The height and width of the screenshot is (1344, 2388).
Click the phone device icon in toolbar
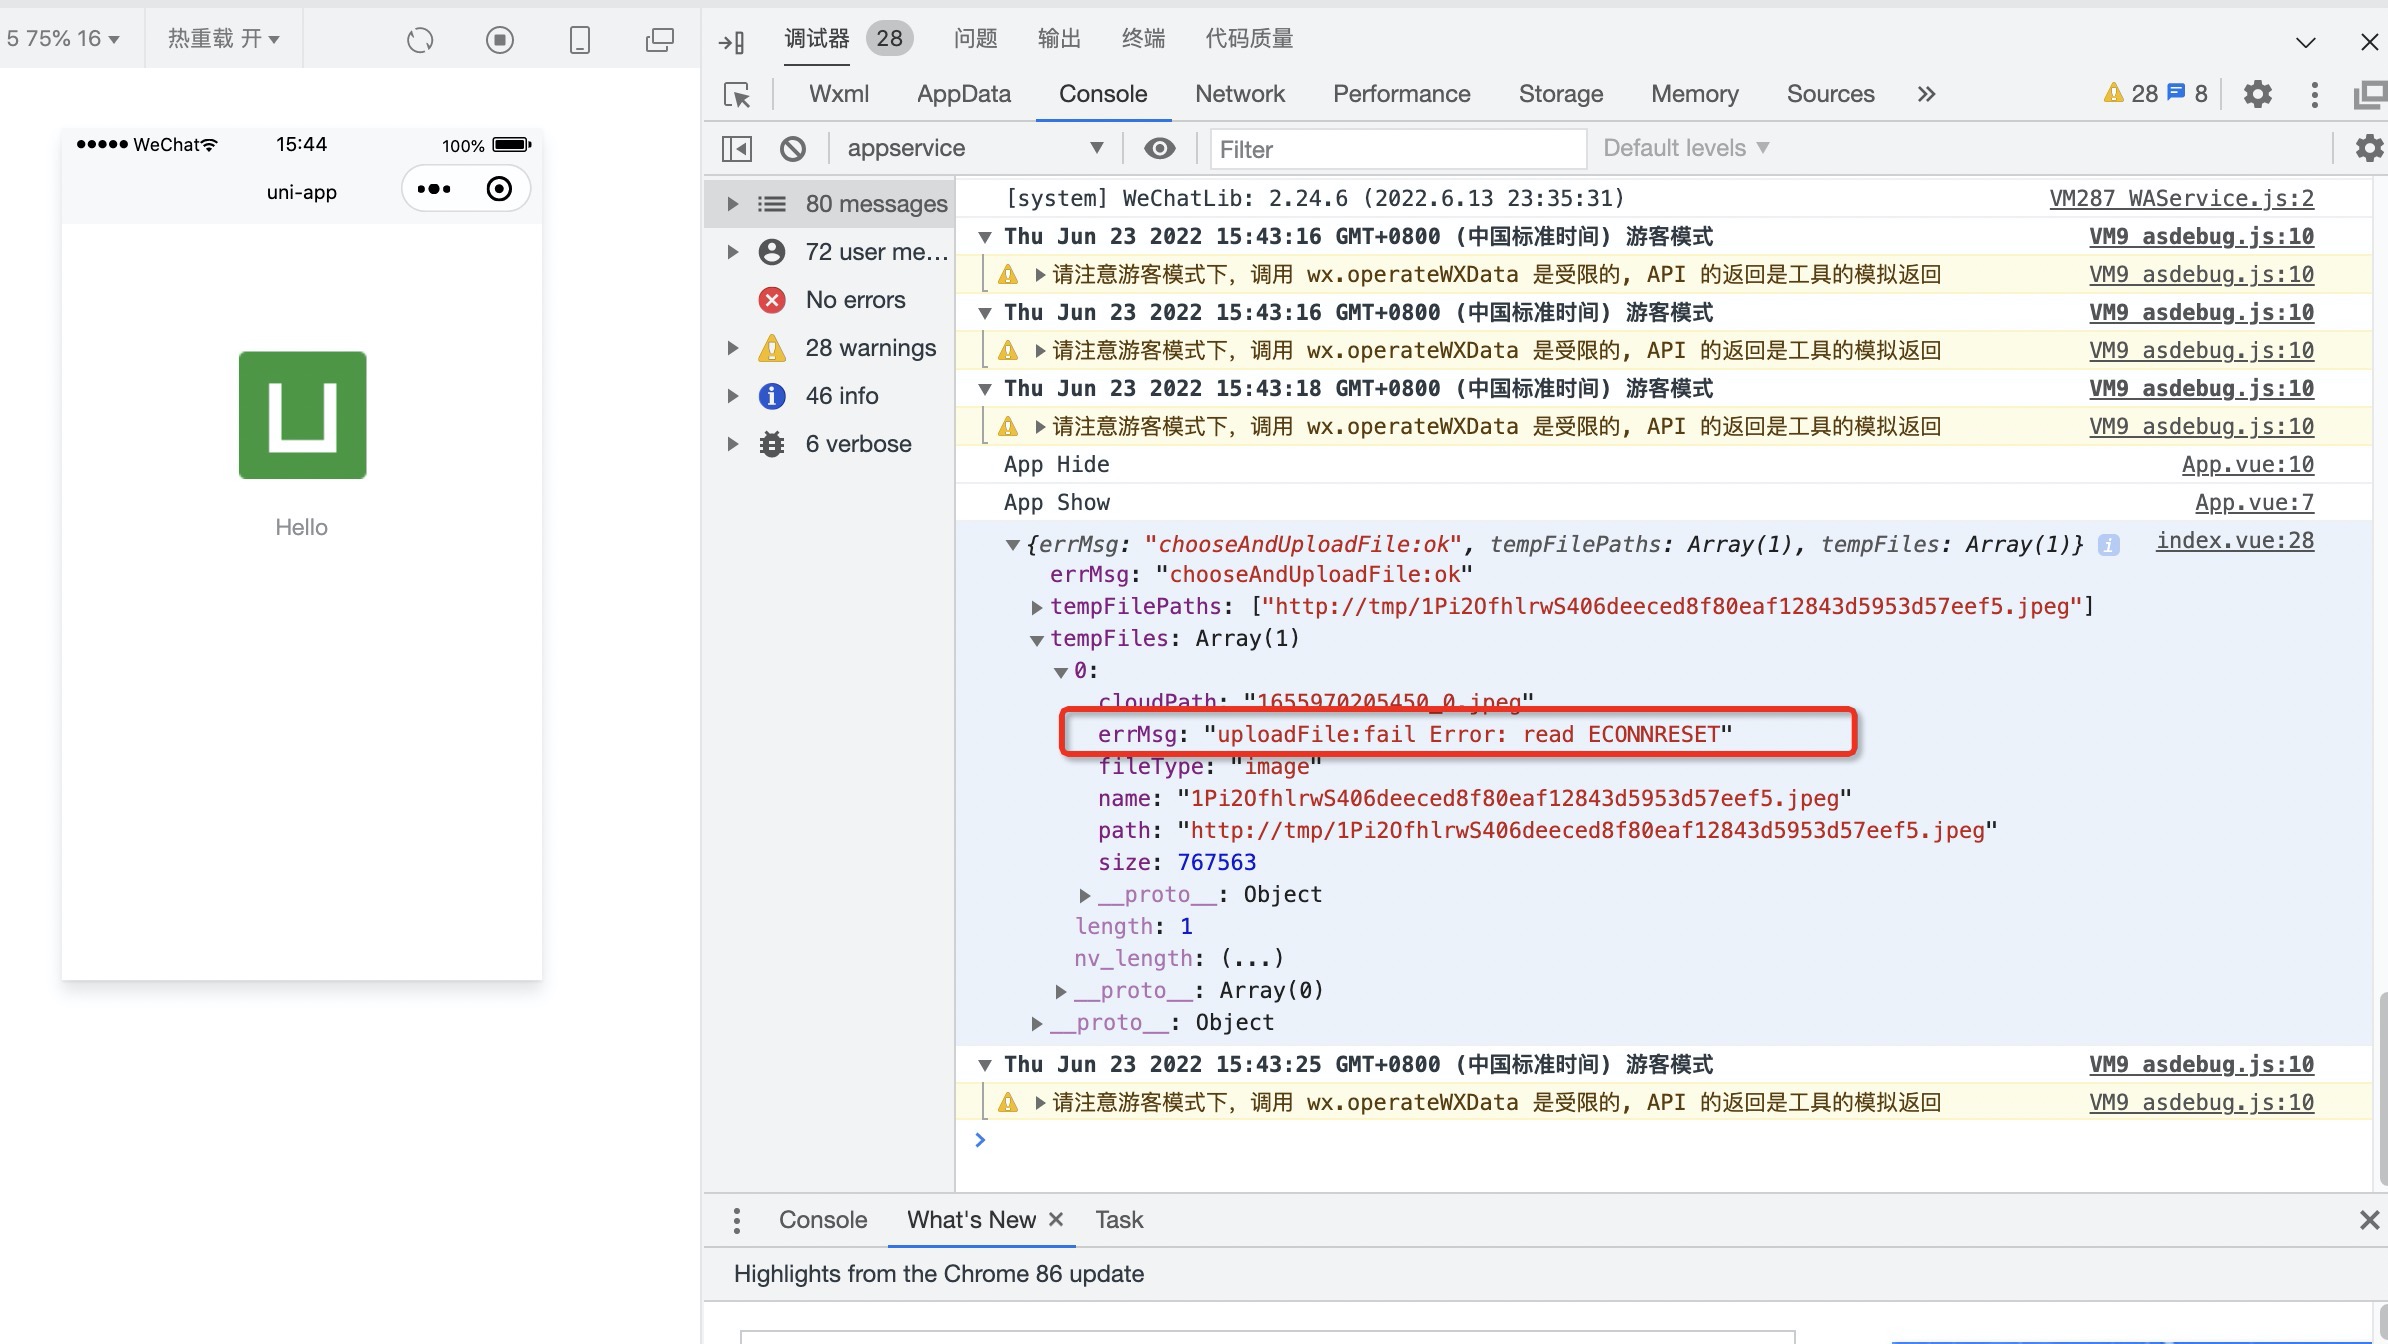click(x=580, y=40)
